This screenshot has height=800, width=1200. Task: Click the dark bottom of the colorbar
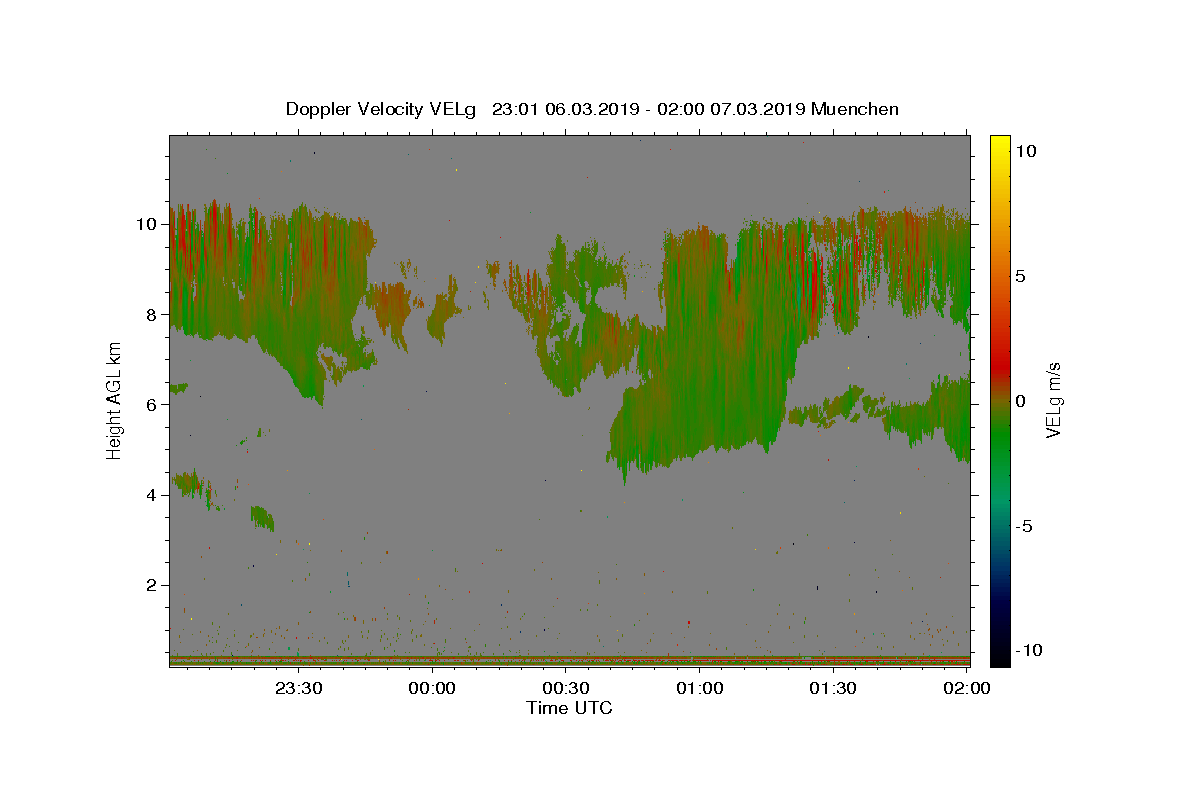999,650
